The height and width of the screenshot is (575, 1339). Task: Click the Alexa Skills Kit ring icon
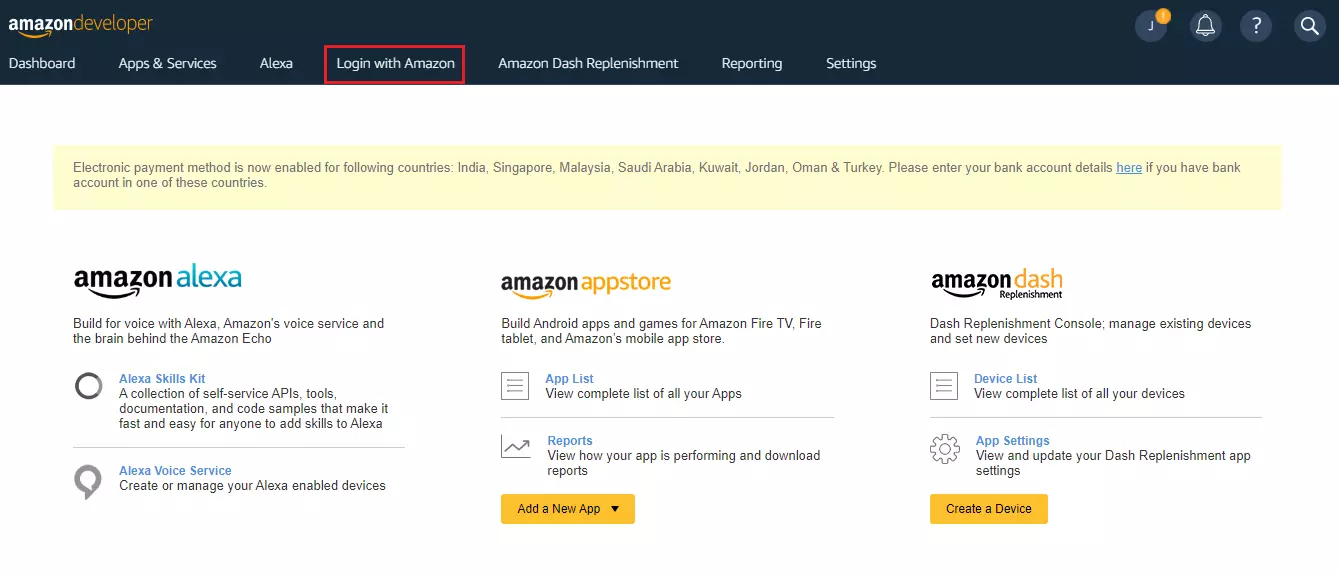coord(88,386)
